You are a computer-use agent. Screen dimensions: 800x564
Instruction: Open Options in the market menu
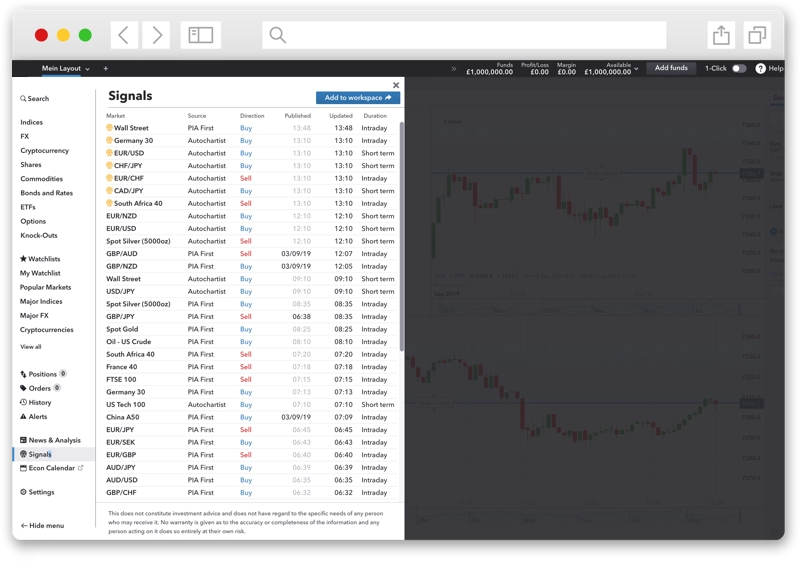[33, 221]
